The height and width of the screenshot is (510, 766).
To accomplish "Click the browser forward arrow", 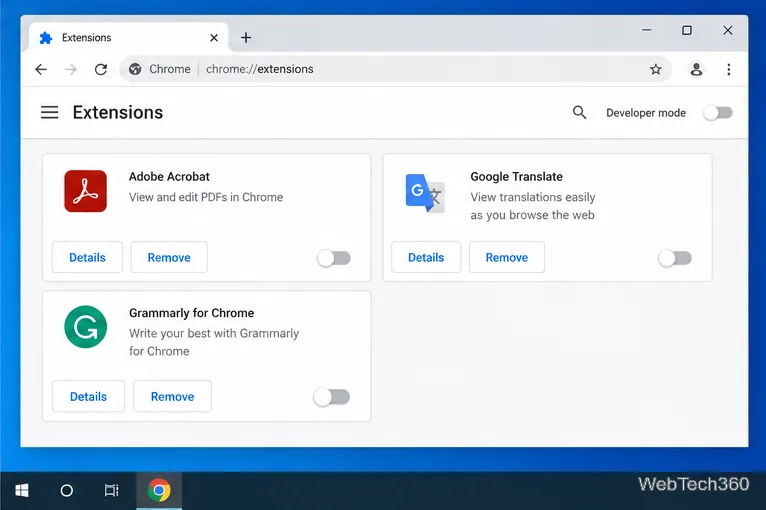I will point(71,69).
